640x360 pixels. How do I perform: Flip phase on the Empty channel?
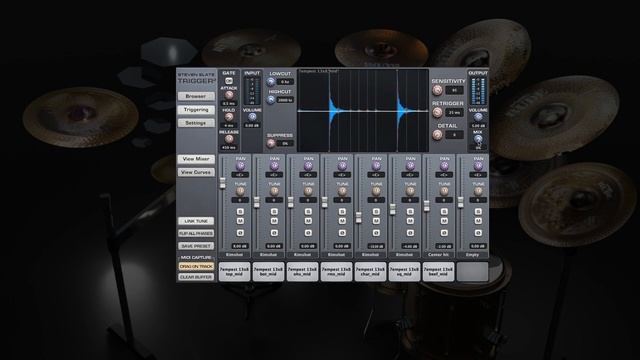tap(478, 233)
